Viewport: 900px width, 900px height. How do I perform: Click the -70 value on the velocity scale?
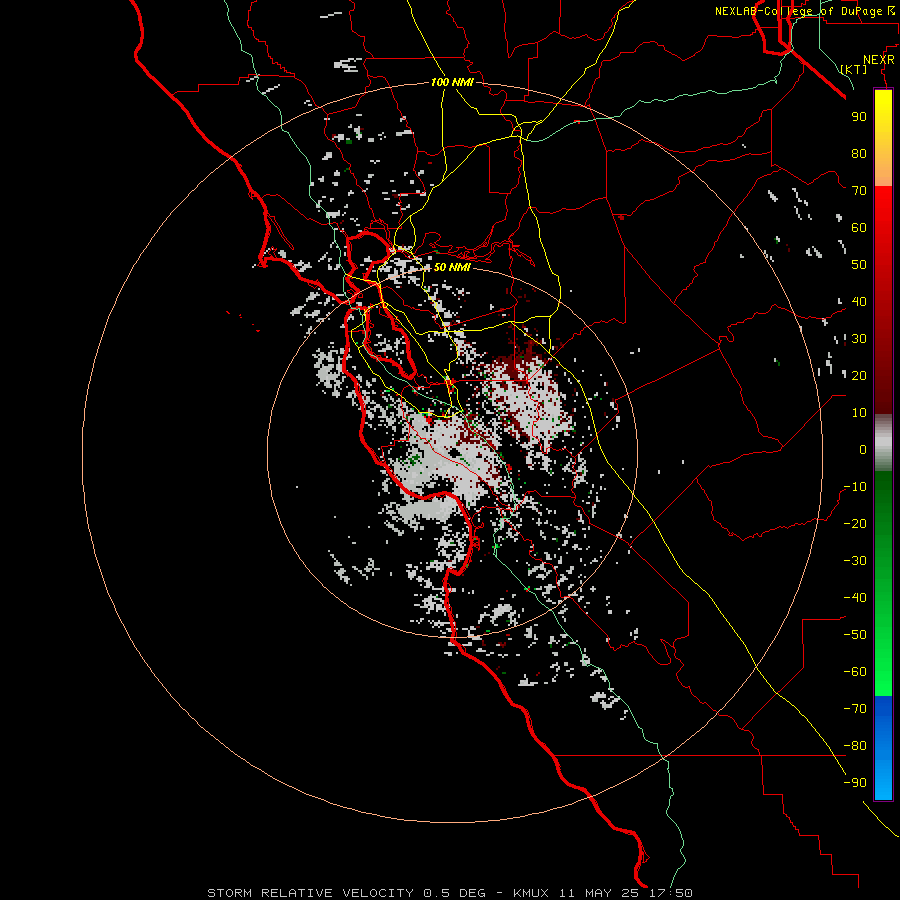[x=855, y=709]
